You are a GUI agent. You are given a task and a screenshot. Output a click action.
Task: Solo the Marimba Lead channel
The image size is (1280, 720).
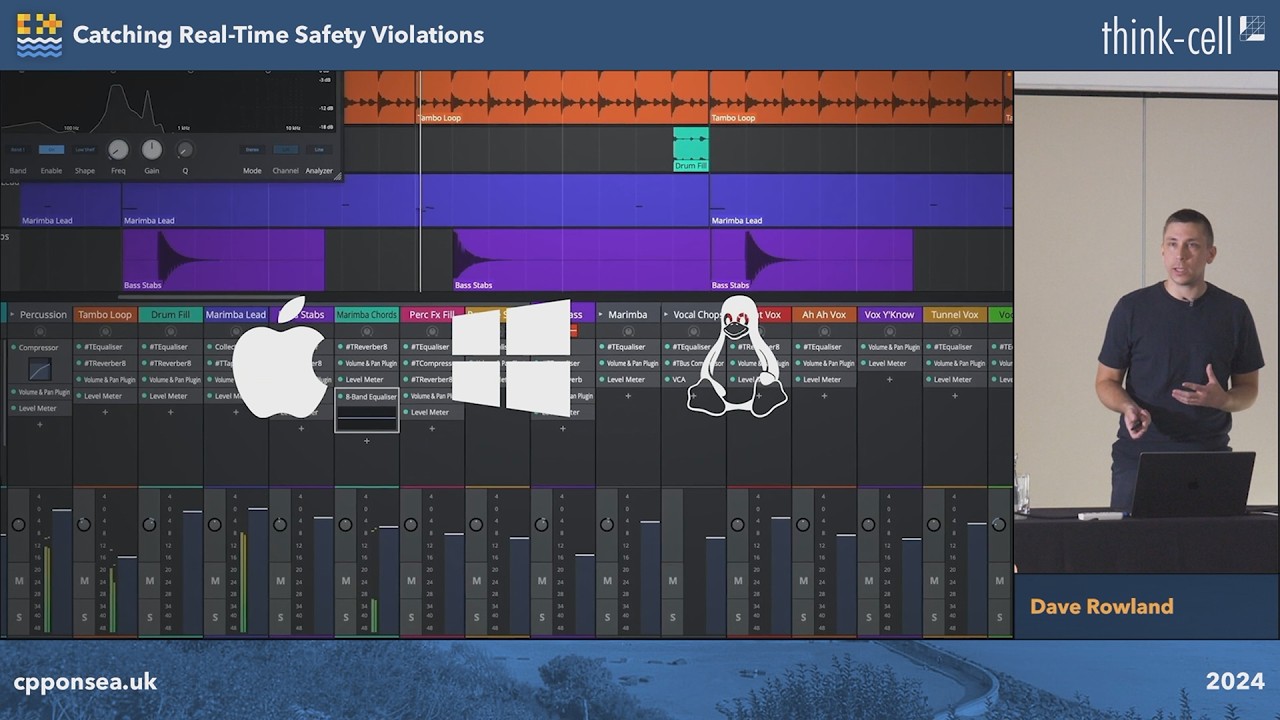215,618
